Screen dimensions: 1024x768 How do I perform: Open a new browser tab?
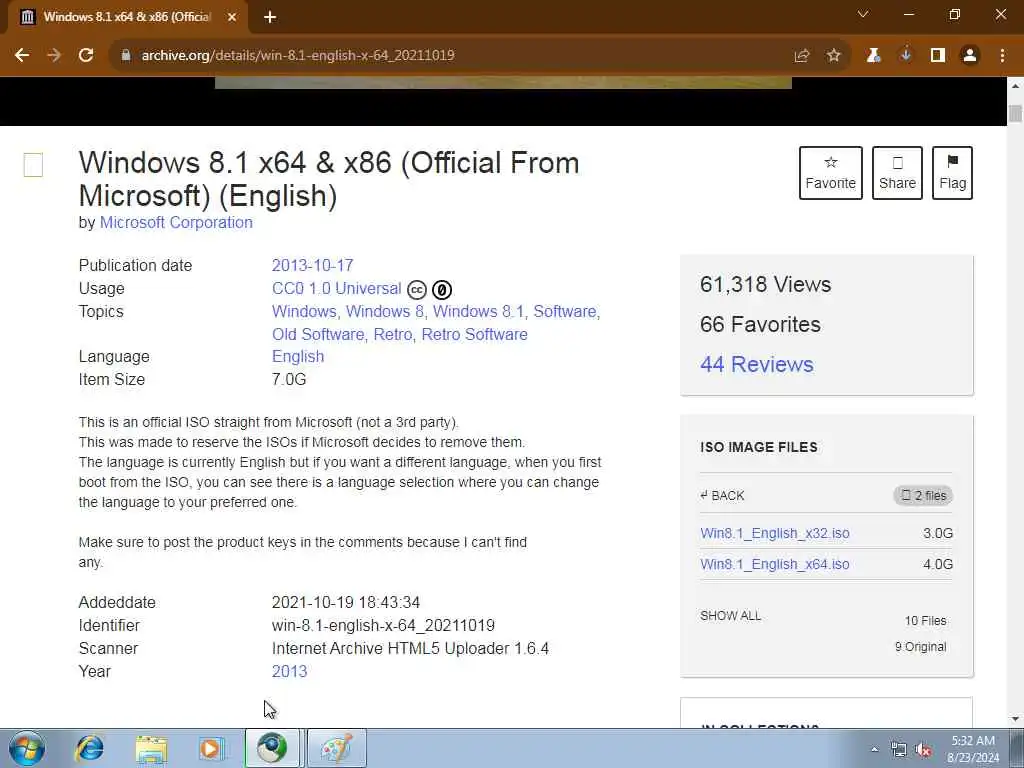click(270, 18)
